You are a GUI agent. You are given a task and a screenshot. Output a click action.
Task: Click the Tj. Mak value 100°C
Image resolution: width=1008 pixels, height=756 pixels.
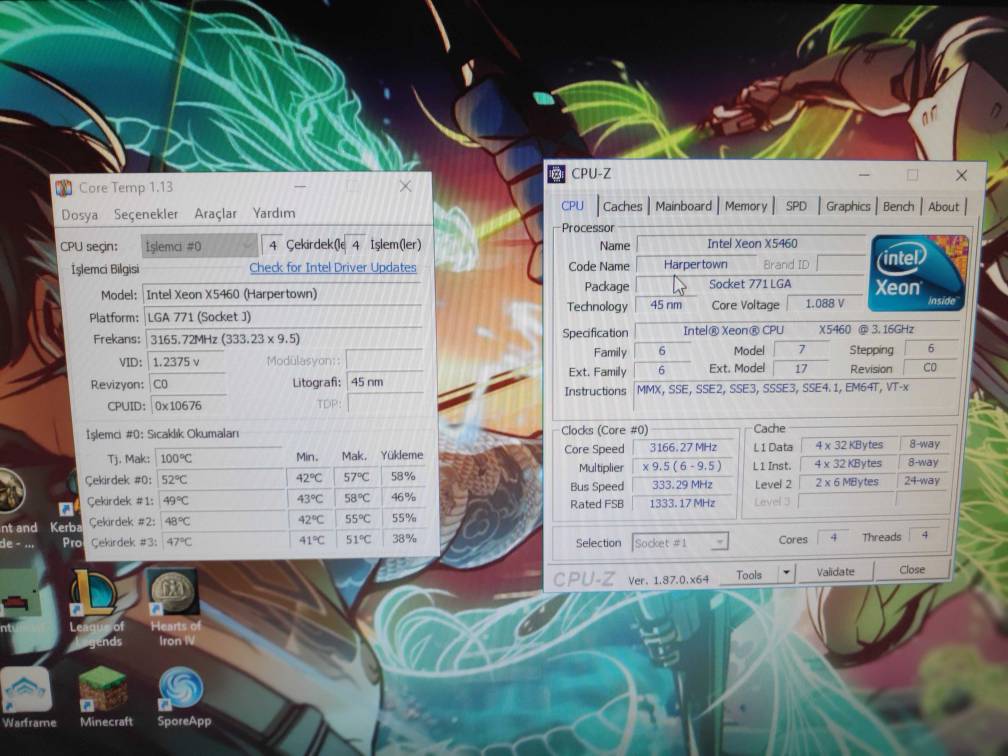tap(218, 458)
